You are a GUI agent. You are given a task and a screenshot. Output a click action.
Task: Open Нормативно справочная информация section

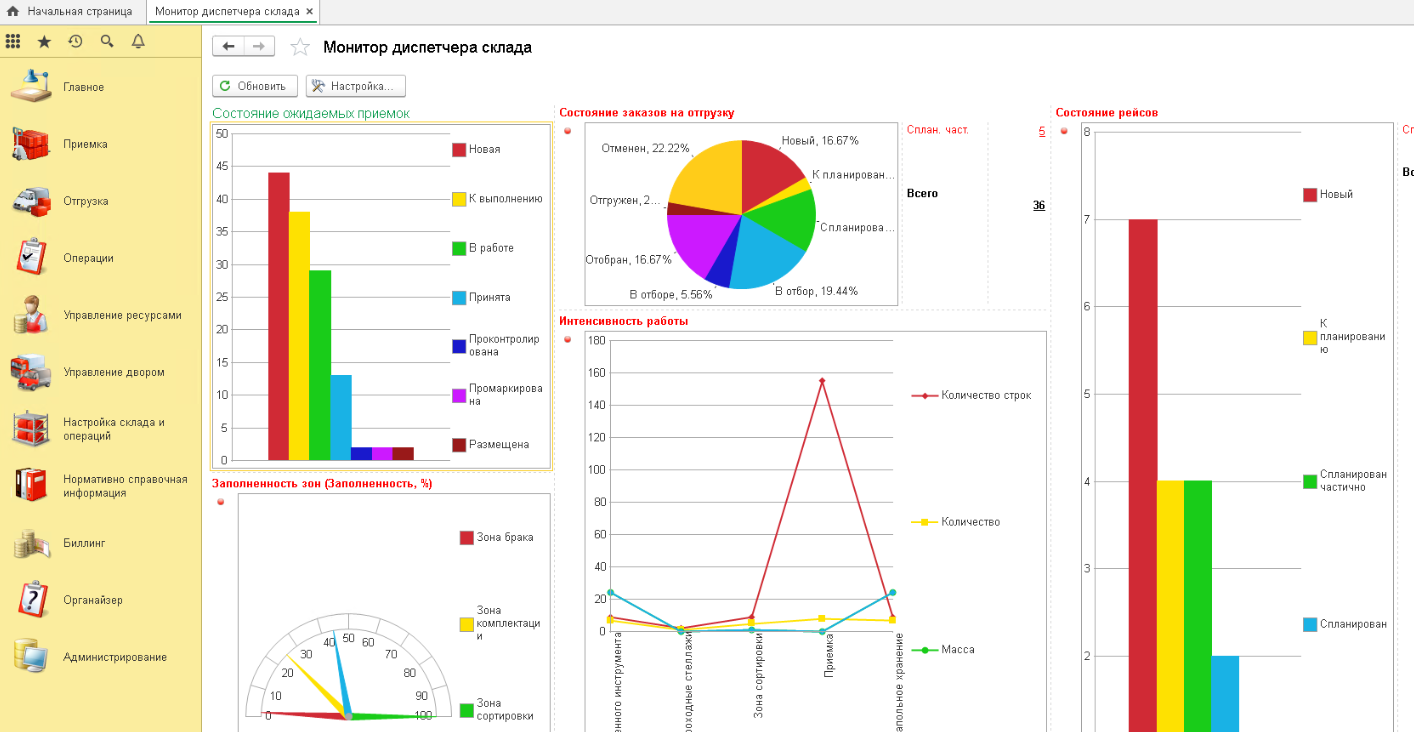(x=101, y=486)
